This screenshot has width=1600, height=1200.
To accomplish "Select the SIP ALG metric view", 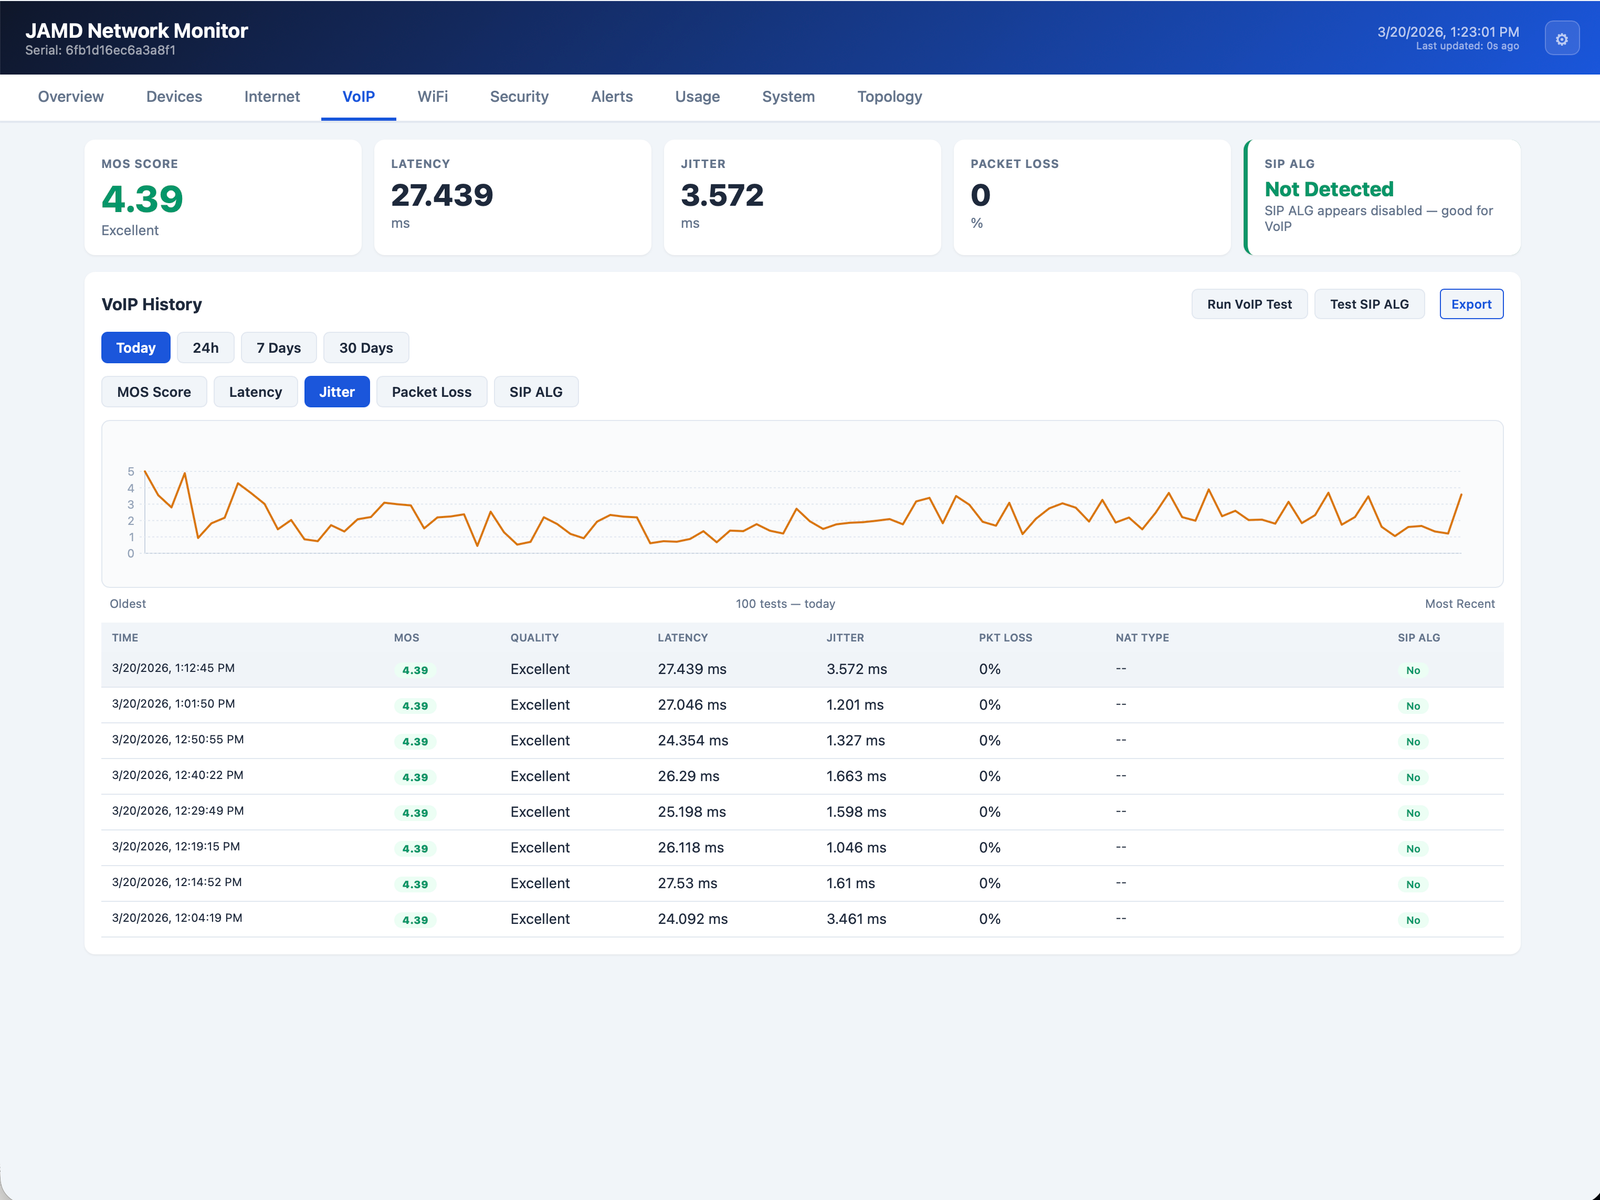I will pyautogui.click(x=536, y=391).
